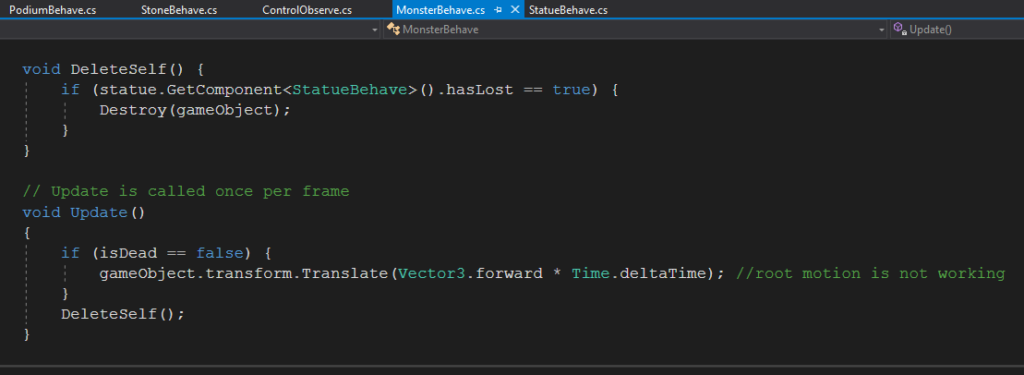Open the project scope dropdown arrow

[x=374, y=29]
